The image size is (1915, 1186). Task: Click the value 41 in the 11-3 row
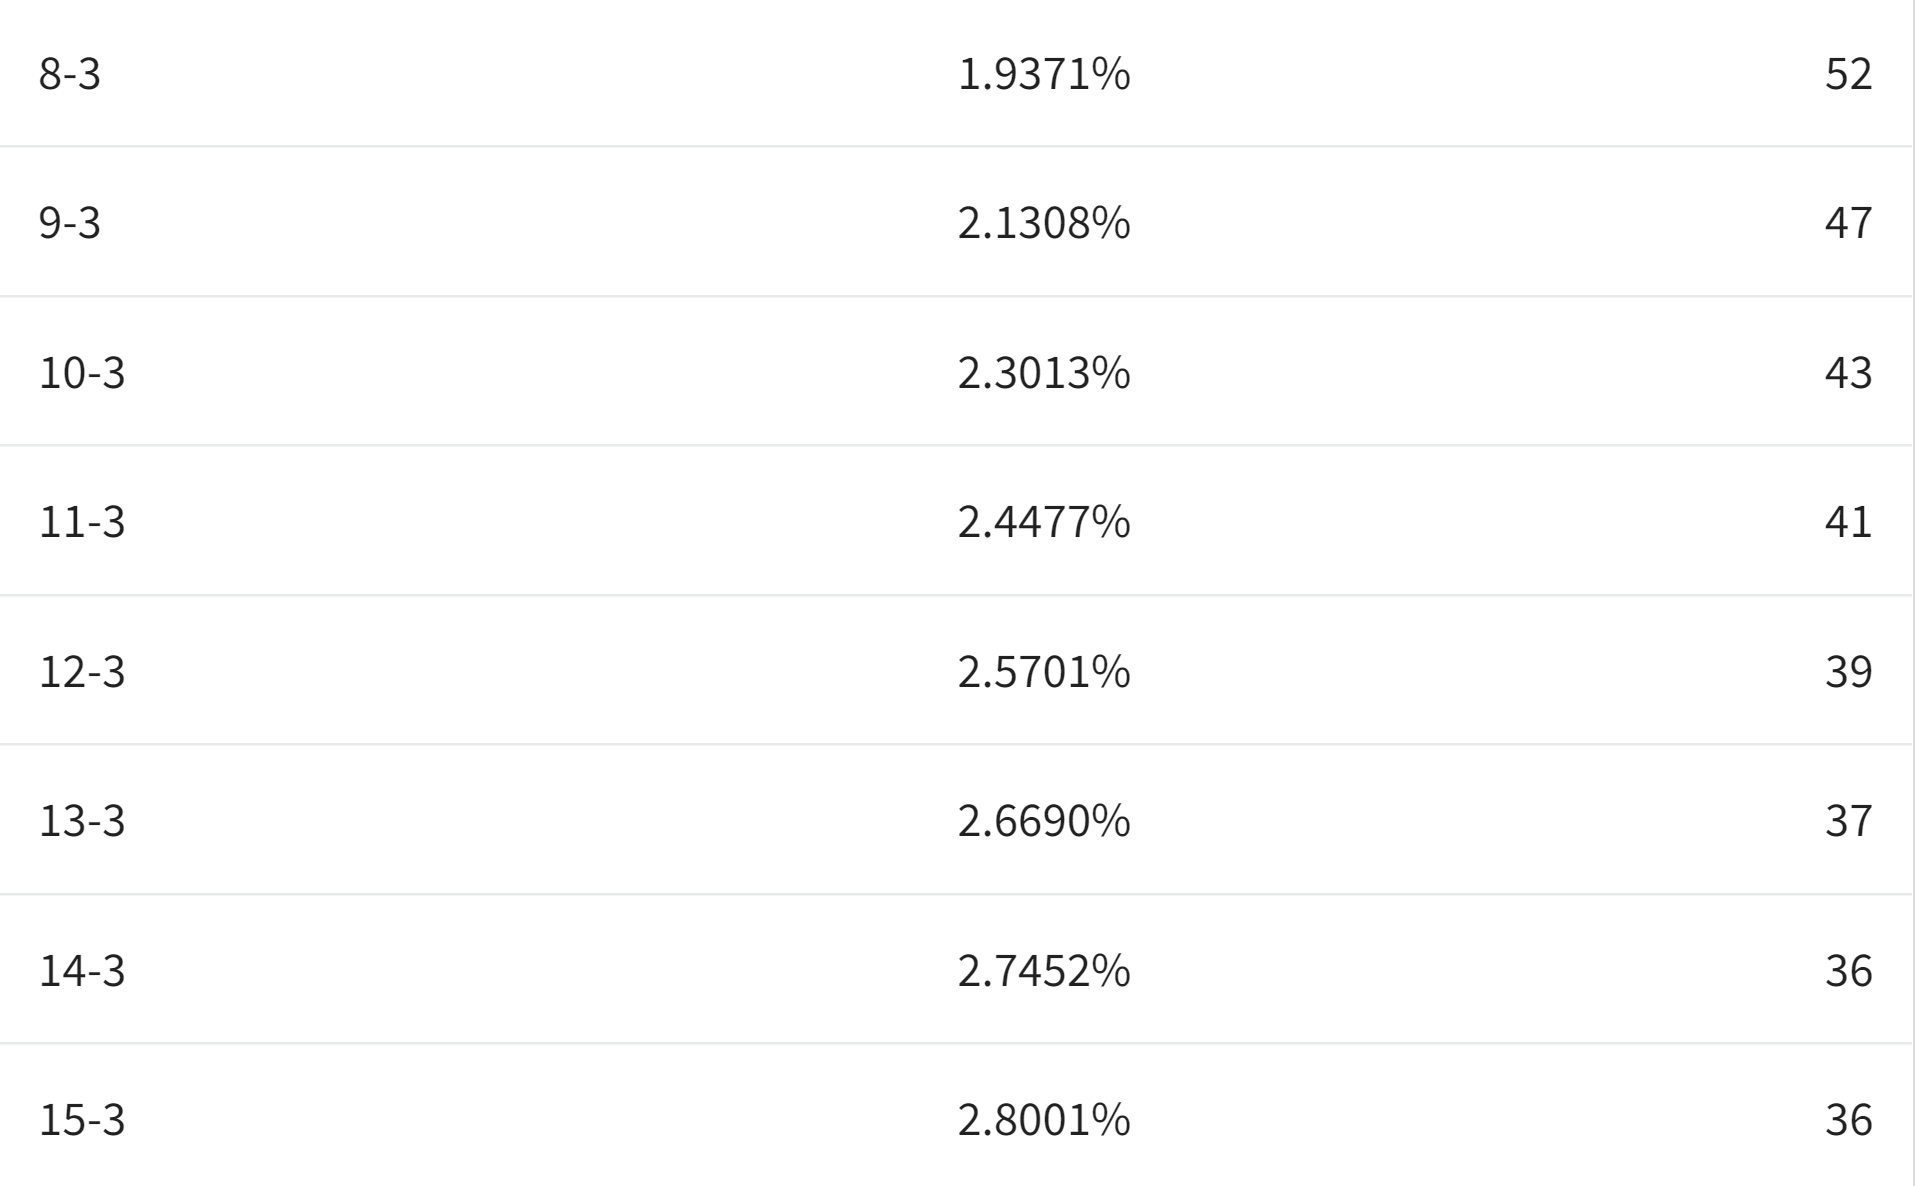click(1848, 521)
